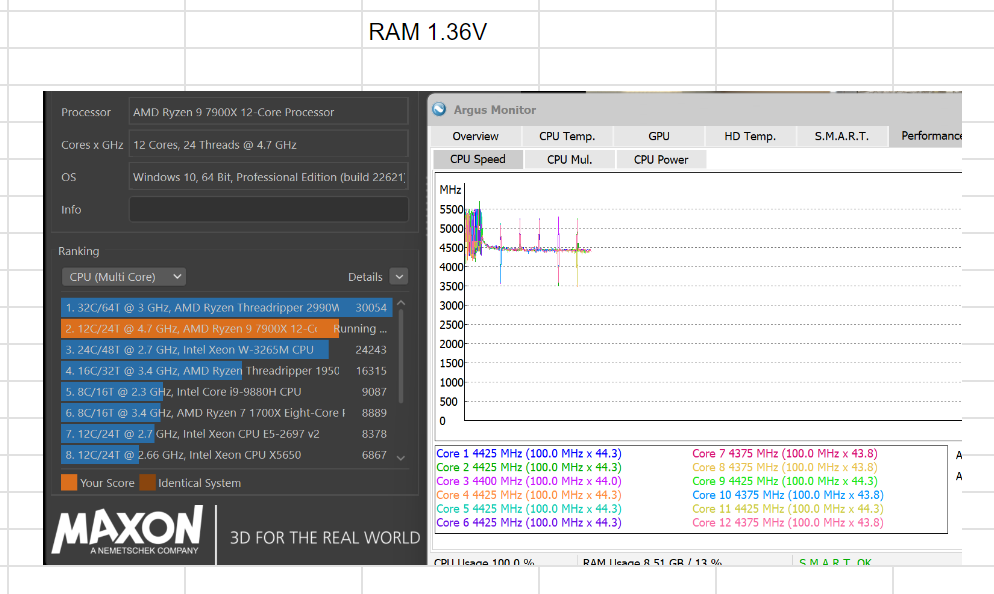Open the Overview tab in Argus Monitor
Image resolution: width=994 pixels, height=594 pixels.
point(475,136)
